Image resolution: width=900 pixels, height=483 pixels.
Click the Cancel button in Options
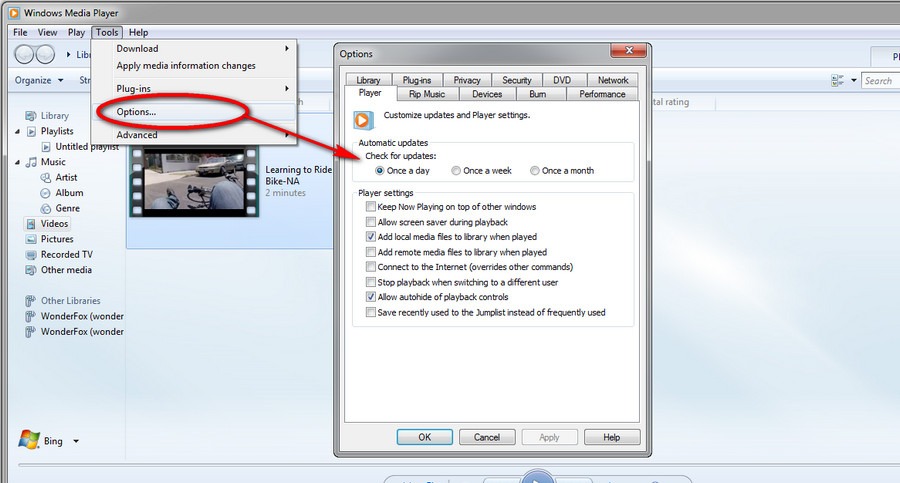click(x=487, y=437)
